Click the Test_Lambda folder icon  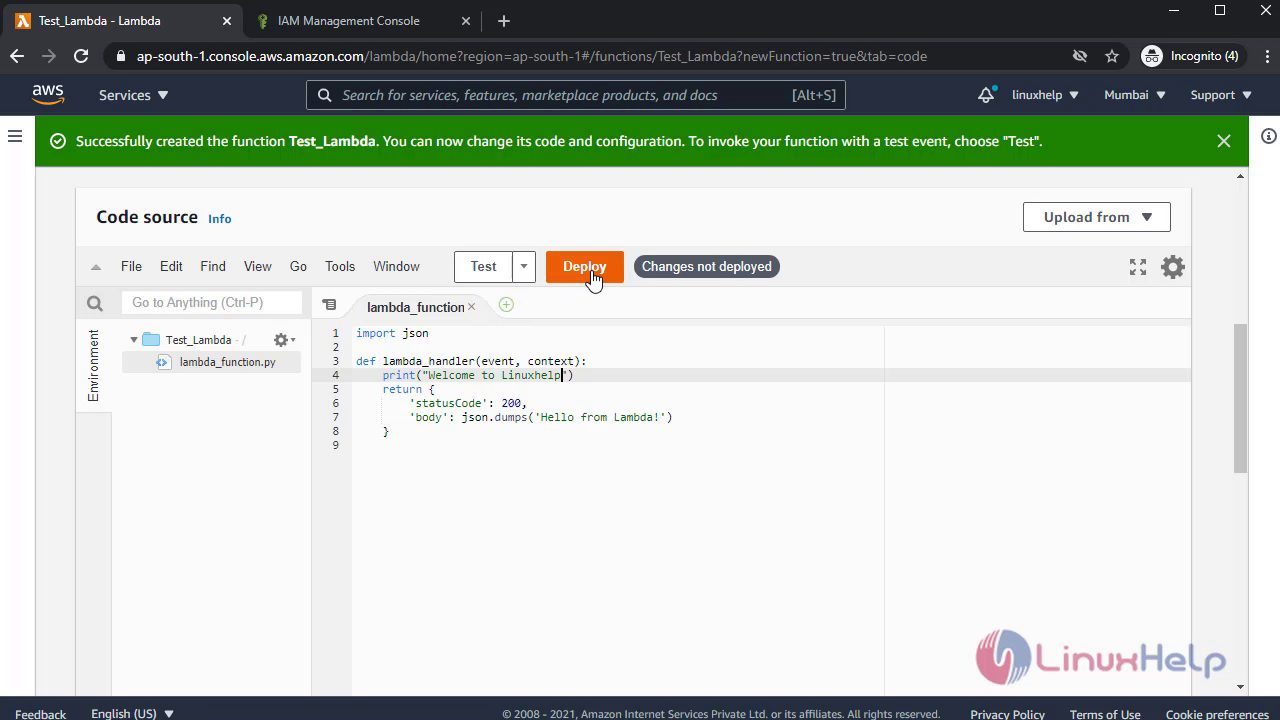coord(151,340)
